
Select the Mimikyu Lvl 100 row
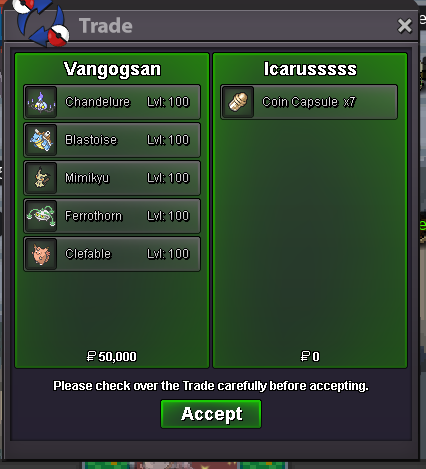point(112,178)
